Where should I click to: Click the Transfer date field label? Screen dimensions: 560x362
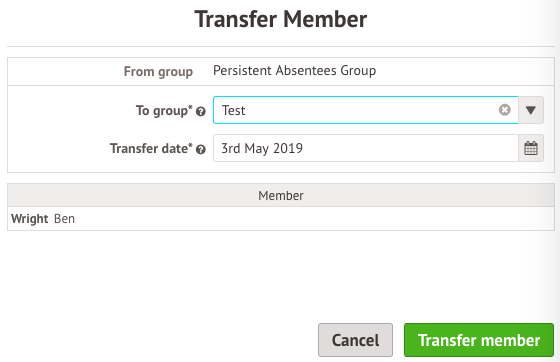151,149
